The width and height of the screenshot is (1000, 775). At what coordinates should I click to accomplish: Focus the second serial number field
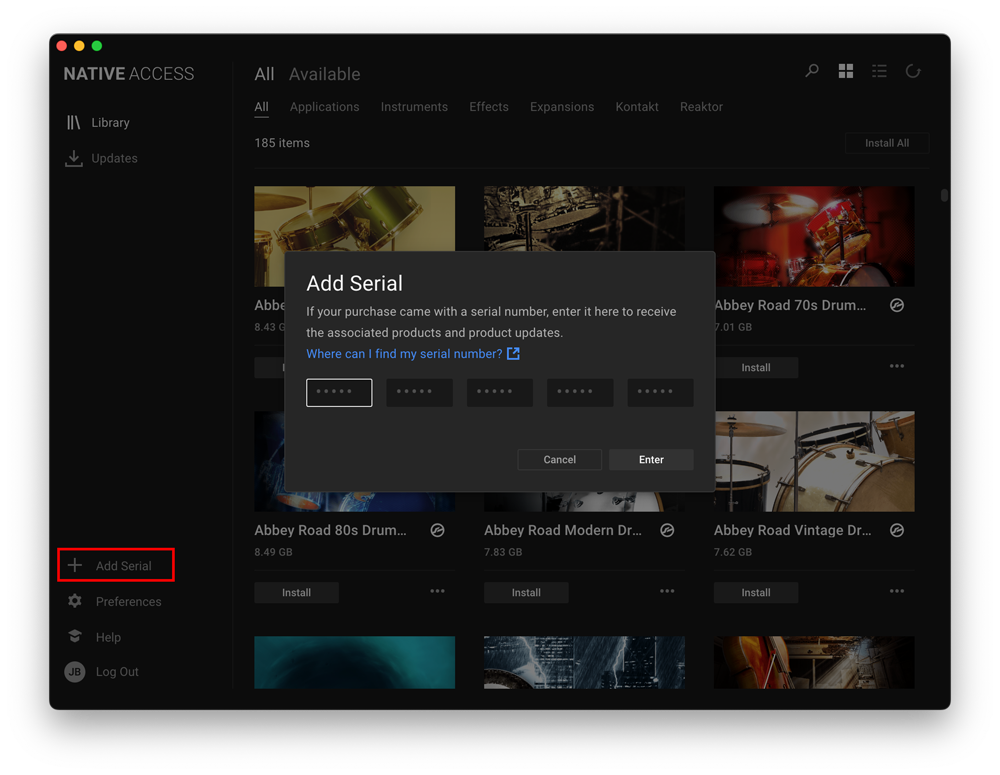[420, 392]
